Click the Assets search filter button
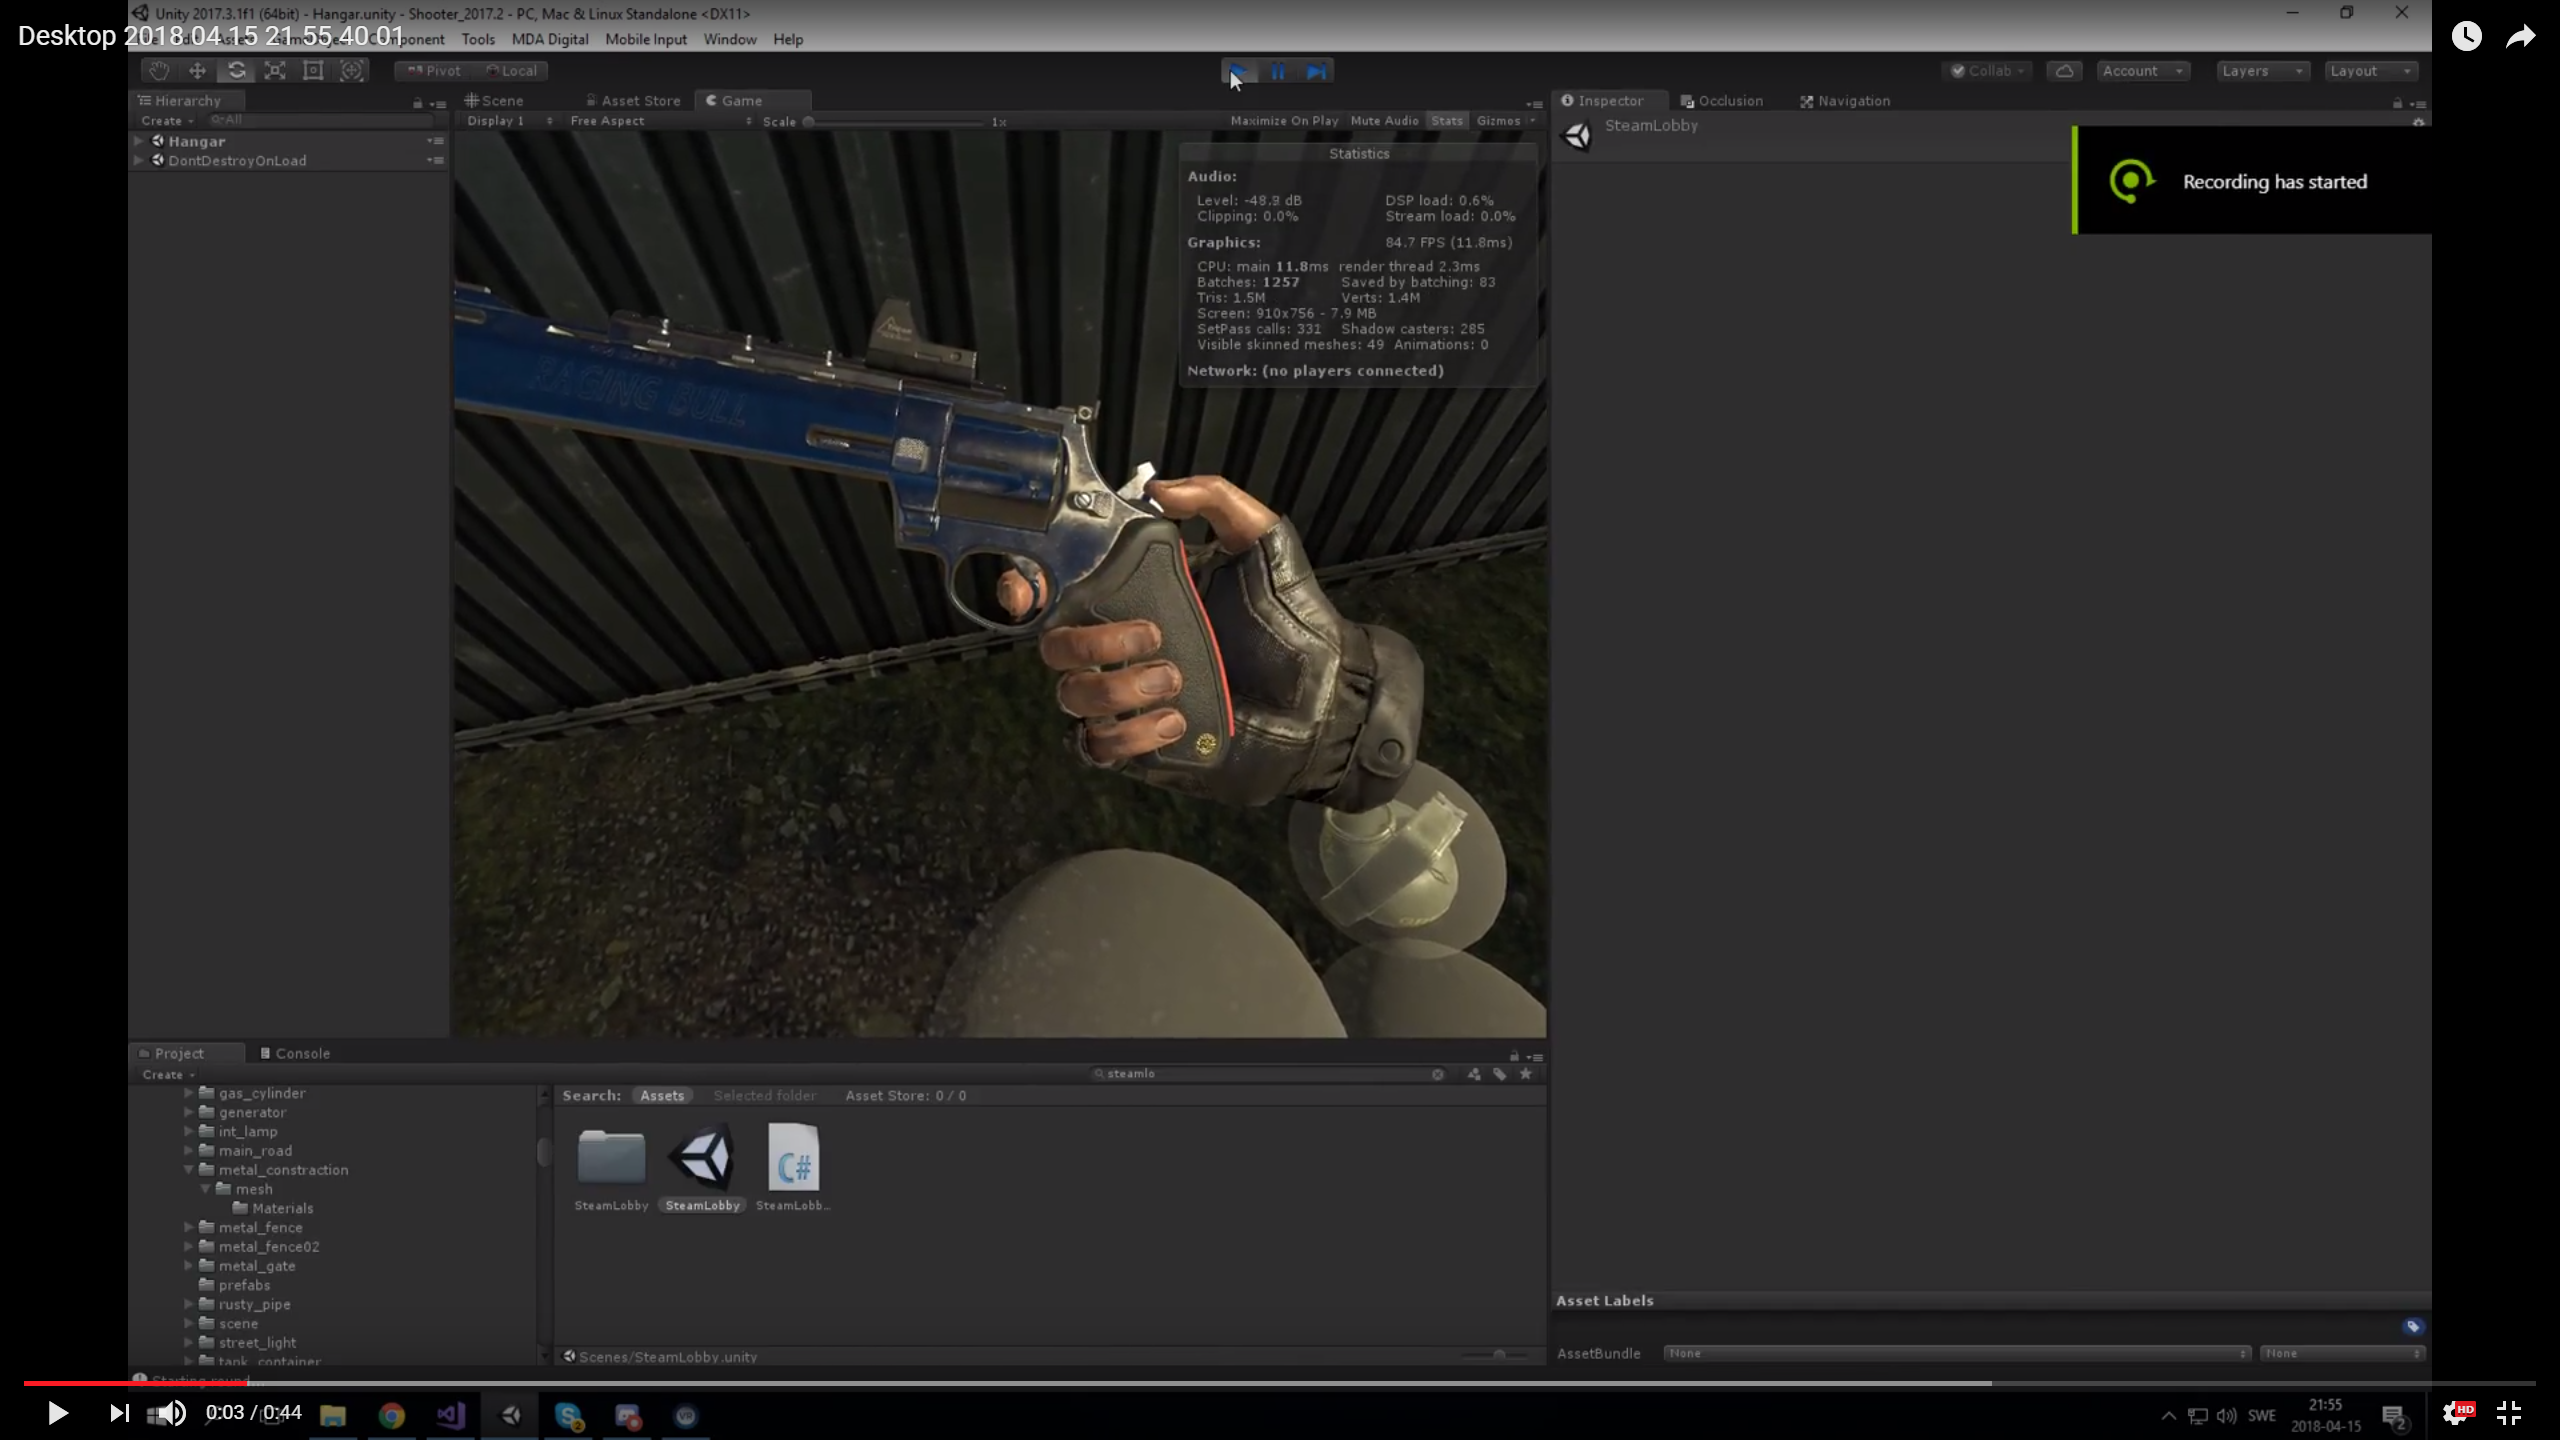Image resolution: width=2560 pixels, height=1440 pixels. point(662,1095)
